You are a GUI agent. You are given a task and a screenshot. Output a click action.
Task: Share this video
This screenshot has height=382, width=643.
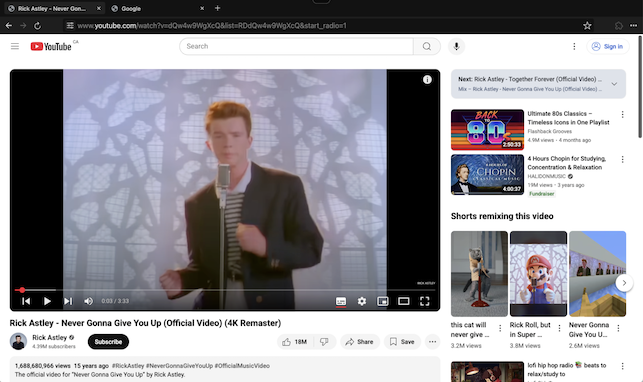360,341
